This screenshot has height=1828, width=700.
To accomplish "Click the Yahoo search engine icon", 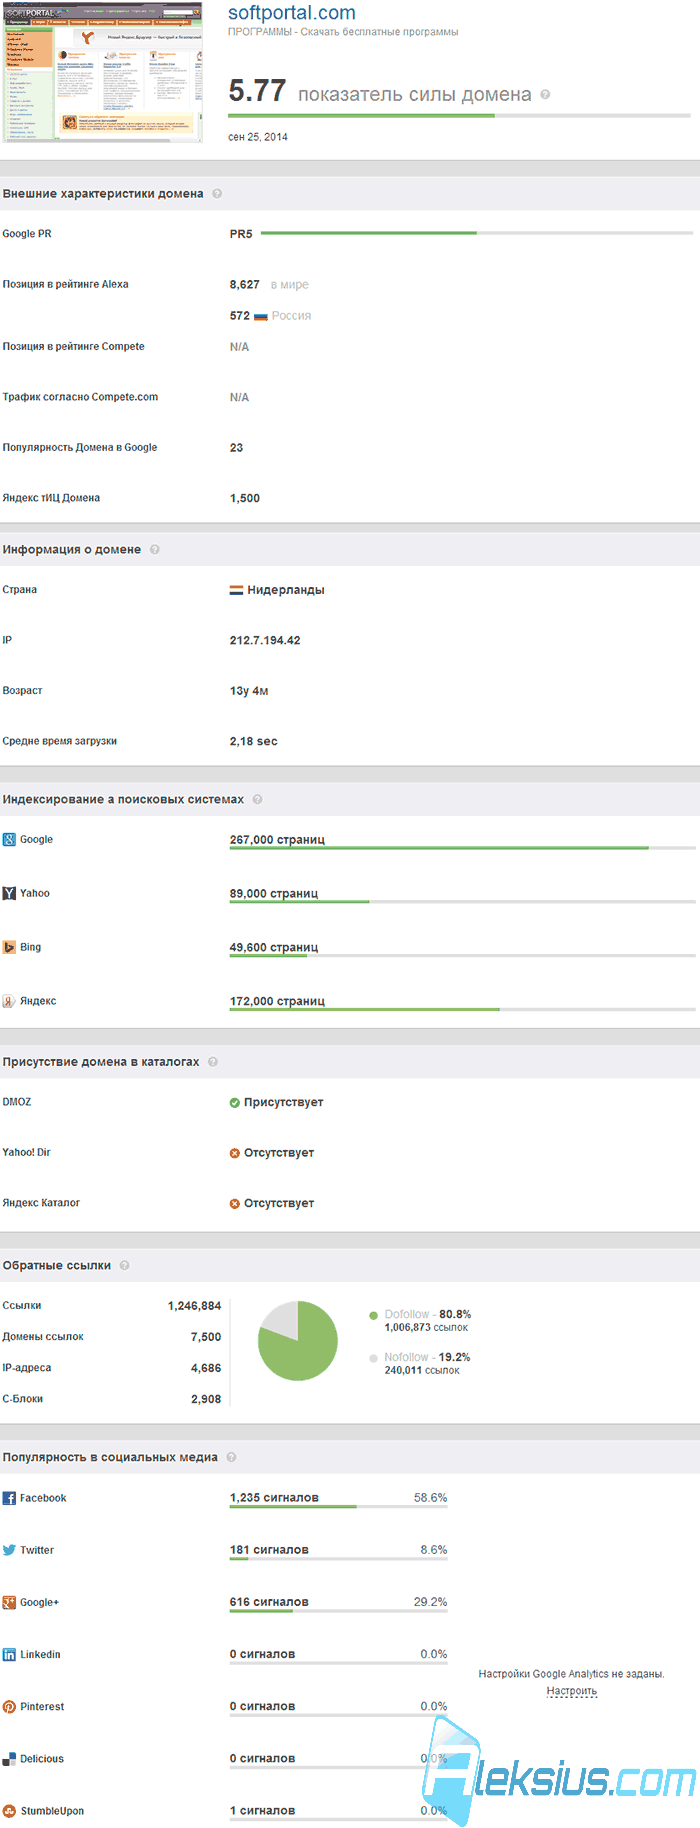I will tap(9, 894).
